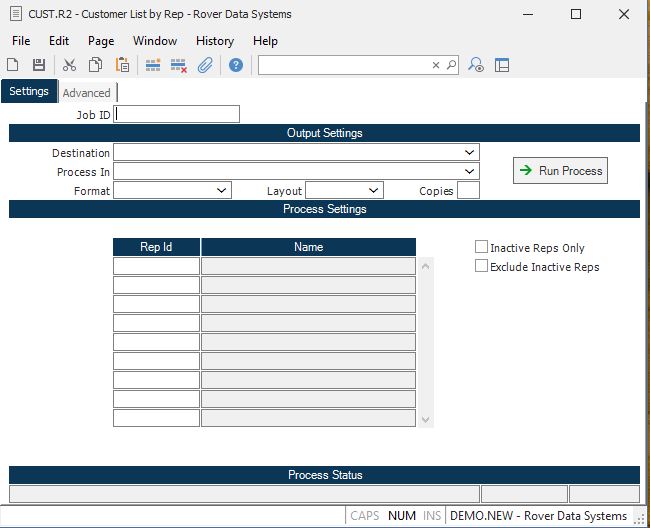Click the Cut scissors icon
The image size is (650, 528).
coord(69,65)
